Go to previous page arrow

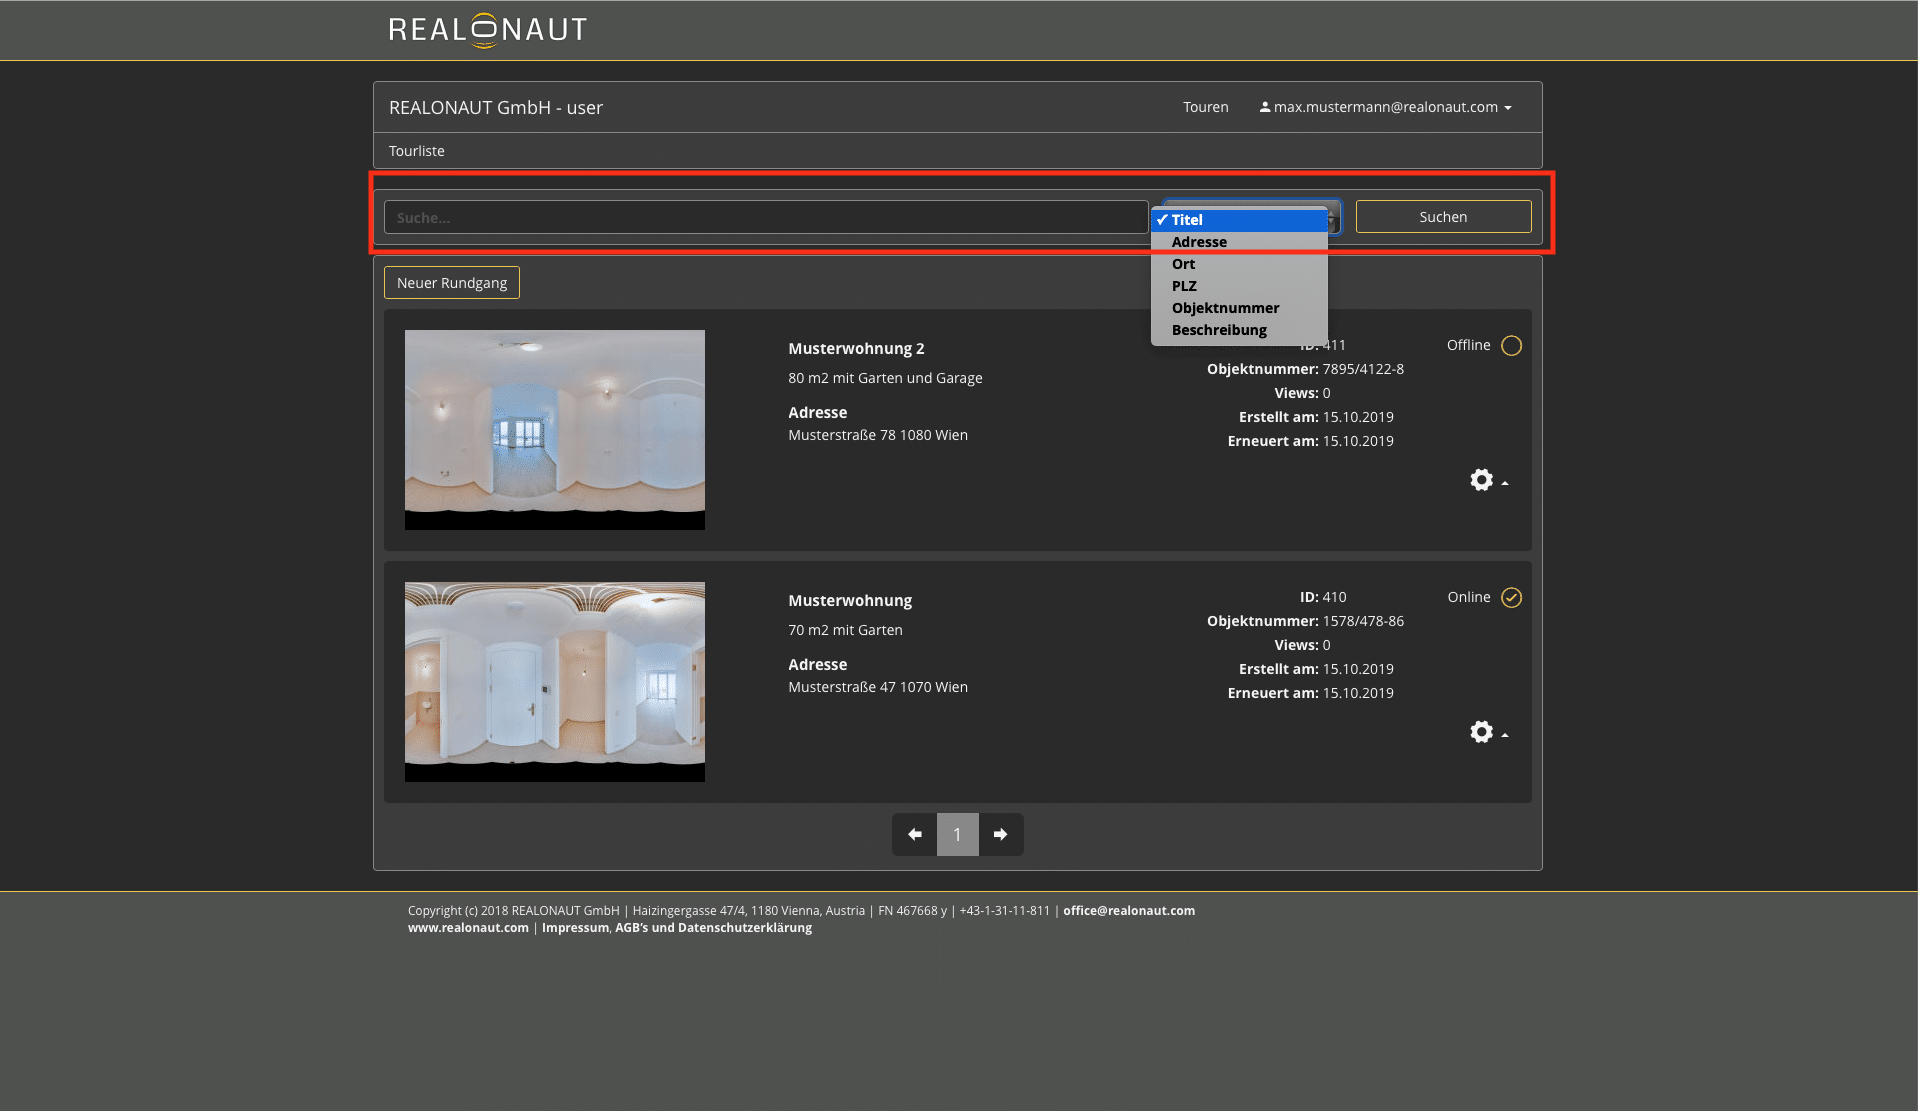click(x=914, y=834)
